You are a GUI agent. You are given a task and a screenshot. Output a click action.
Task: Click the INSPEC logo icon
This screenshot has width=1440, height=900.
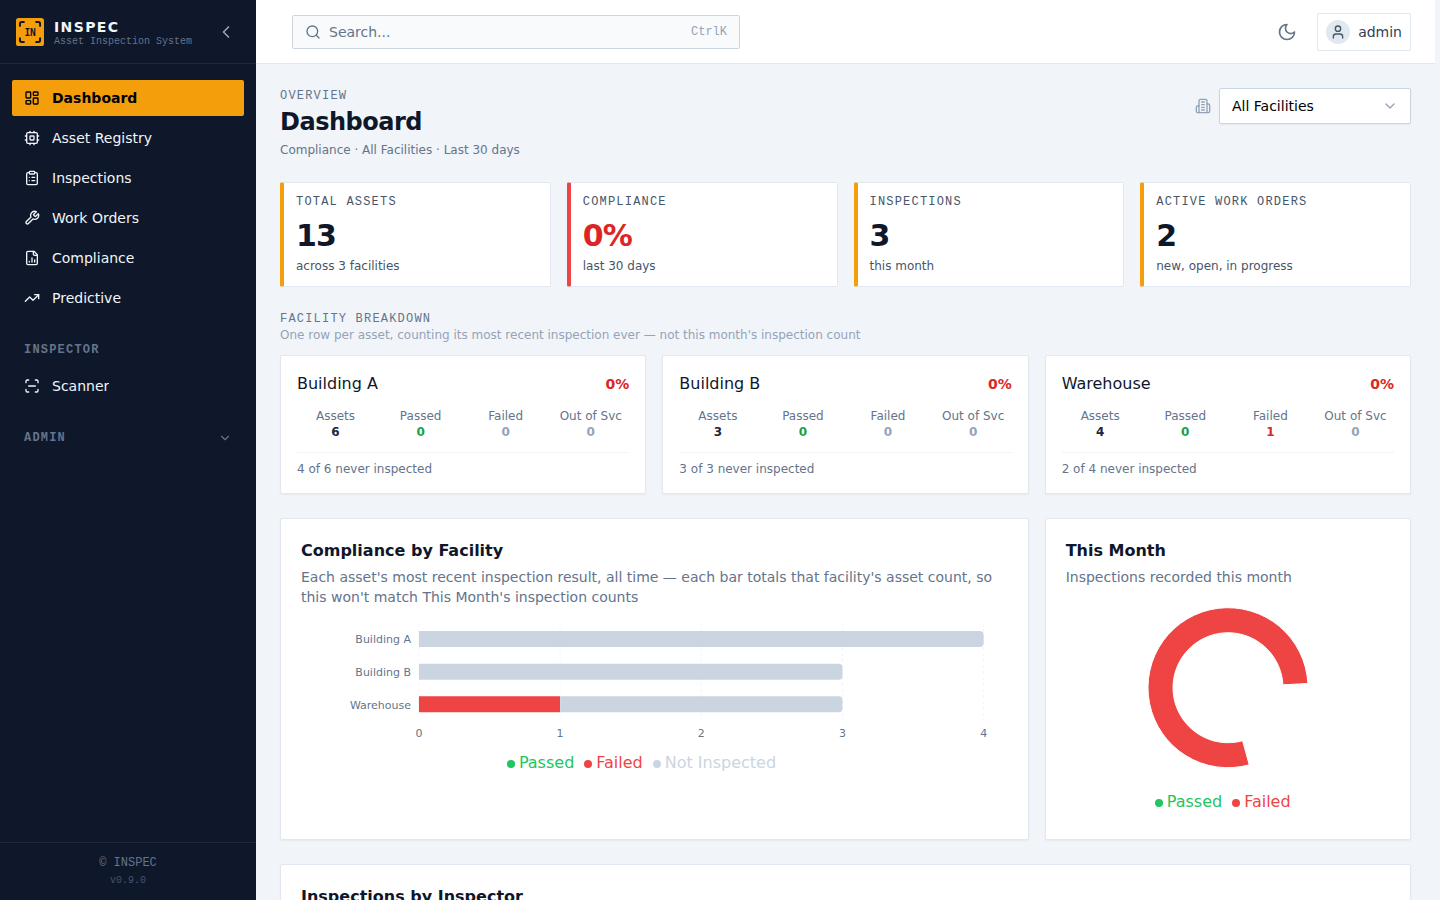pyautogui.click(x=30, y=32)
